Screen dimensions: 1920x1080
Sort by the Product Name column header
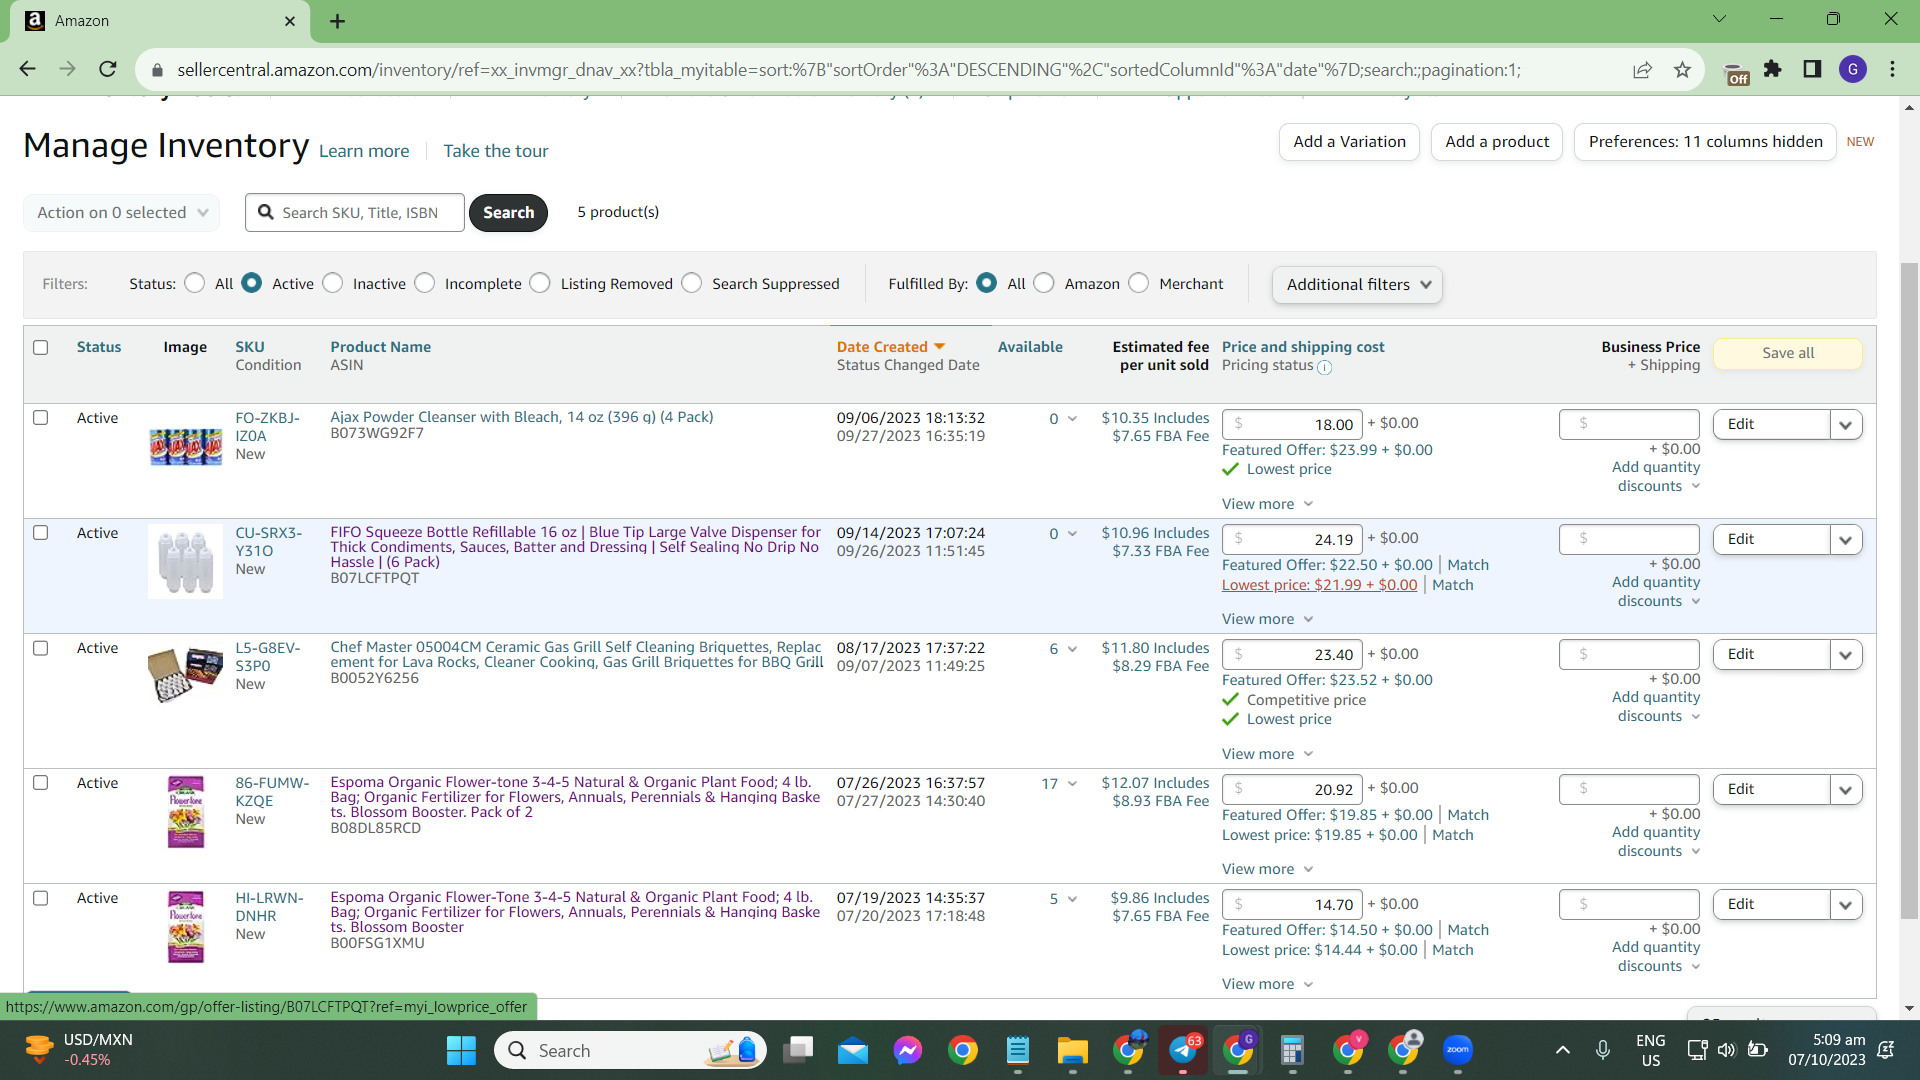(381, 347)
